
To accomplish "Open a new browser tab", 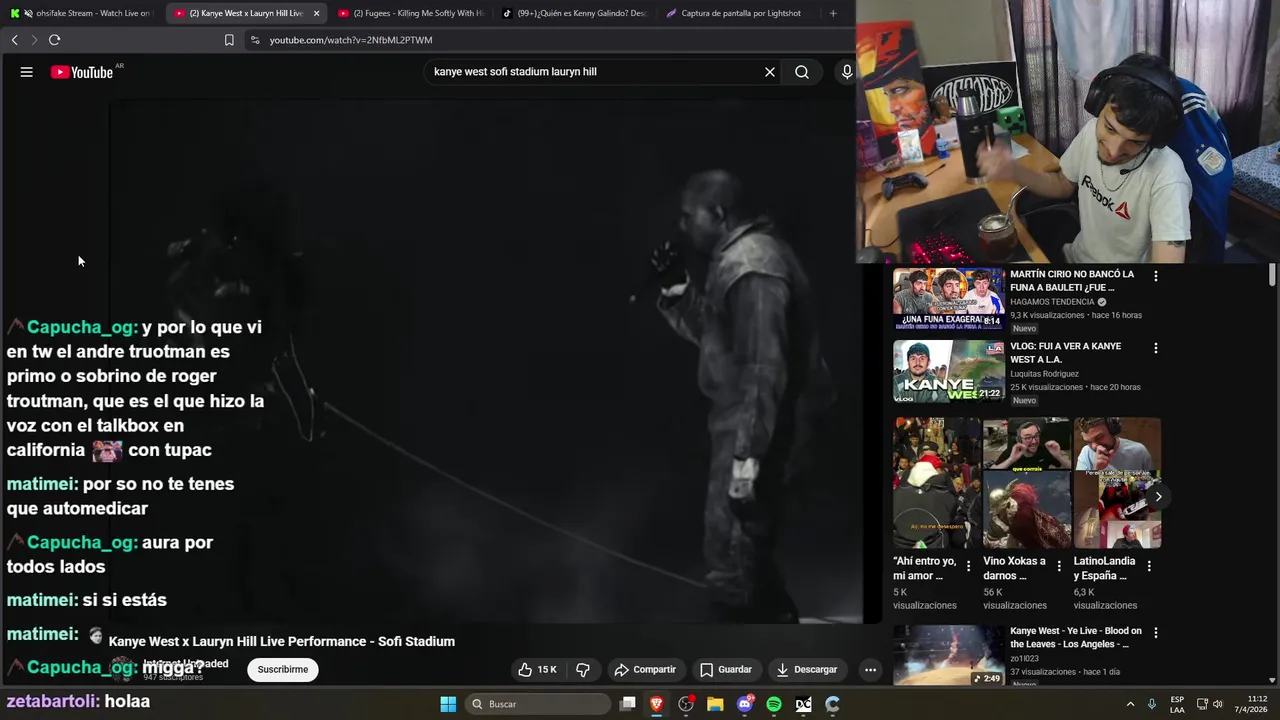I will [833, 13].
